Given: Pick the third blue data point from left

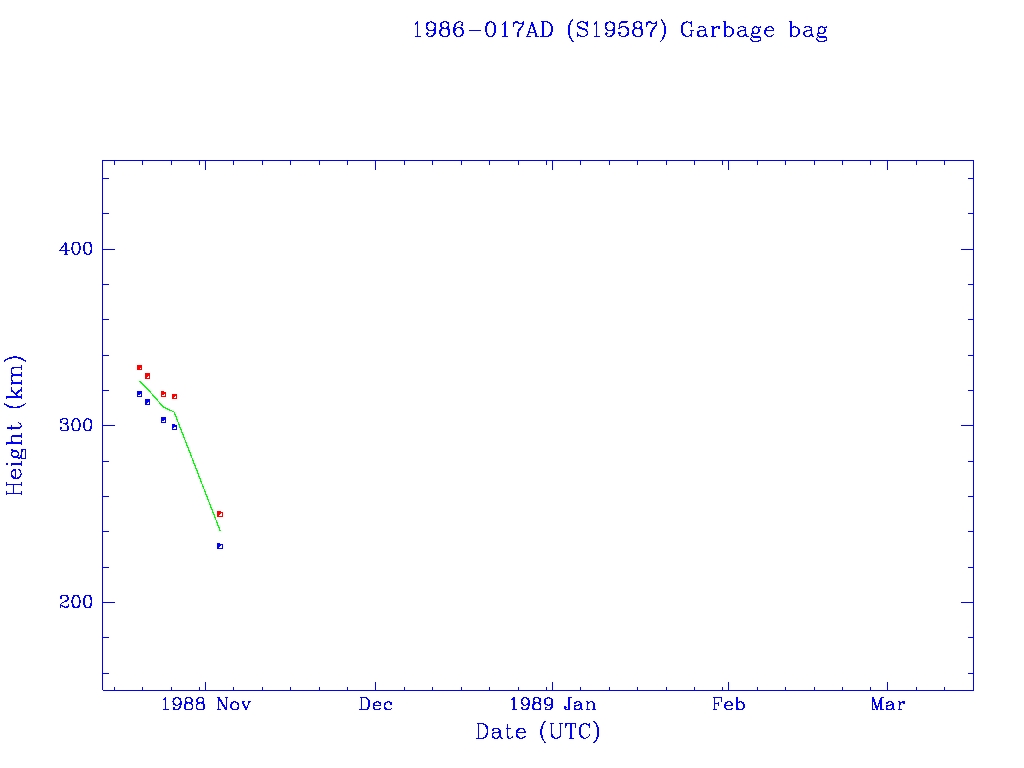Looking at the screenshot, I should pos(163,420).
